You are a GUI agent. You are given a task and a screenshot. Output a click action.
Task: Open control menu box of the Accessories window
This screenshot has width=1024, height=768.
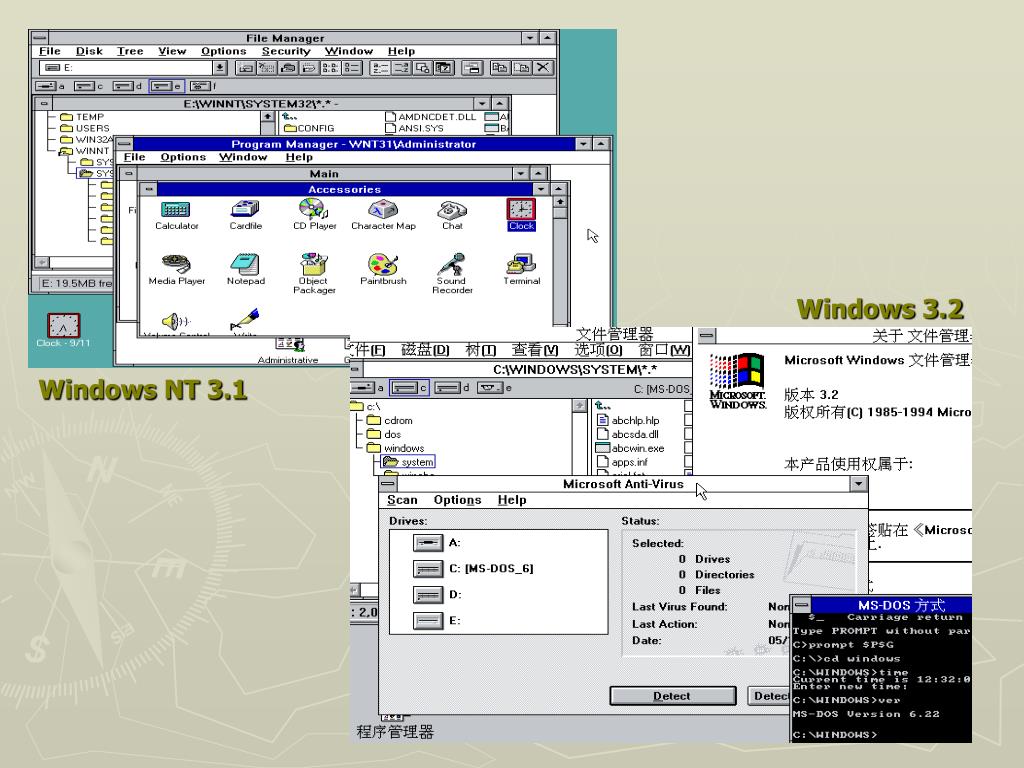pyautogui.click(x=149, y=189)
